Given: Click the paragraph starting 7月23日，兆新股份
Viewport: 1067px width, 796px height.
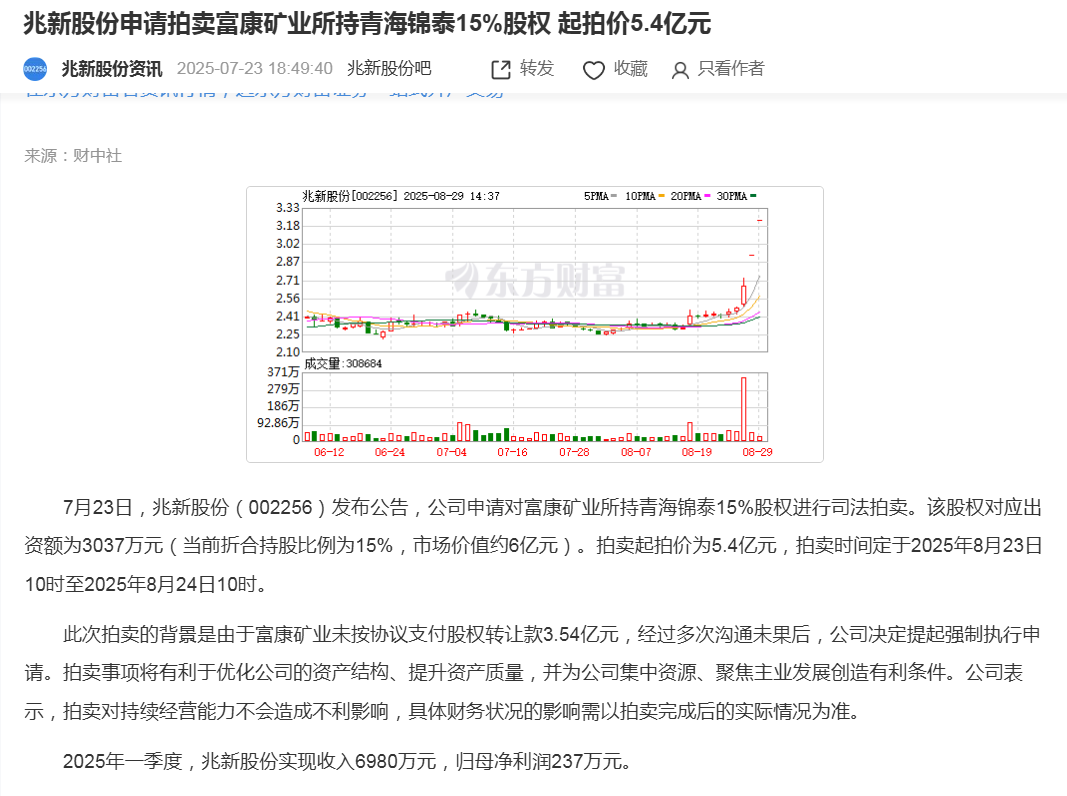Looking at the screenshot, I should 534,546.
